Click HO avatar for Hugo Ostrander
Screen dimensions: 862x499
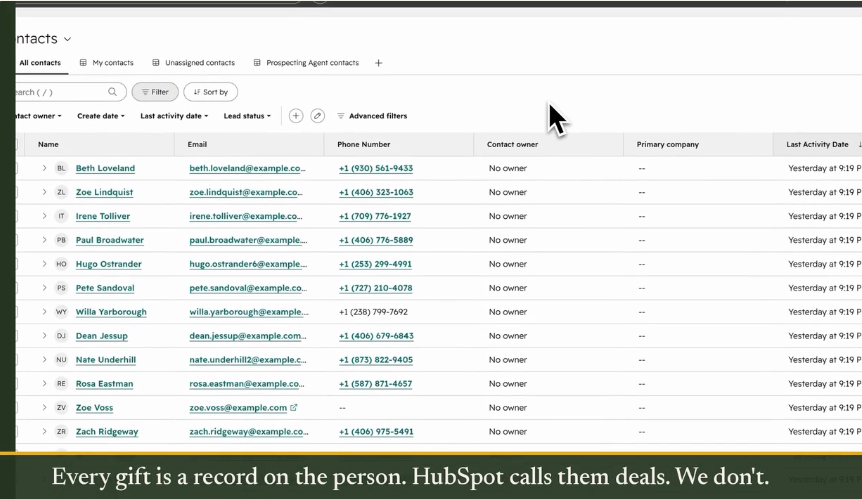(x=61, y=264)
